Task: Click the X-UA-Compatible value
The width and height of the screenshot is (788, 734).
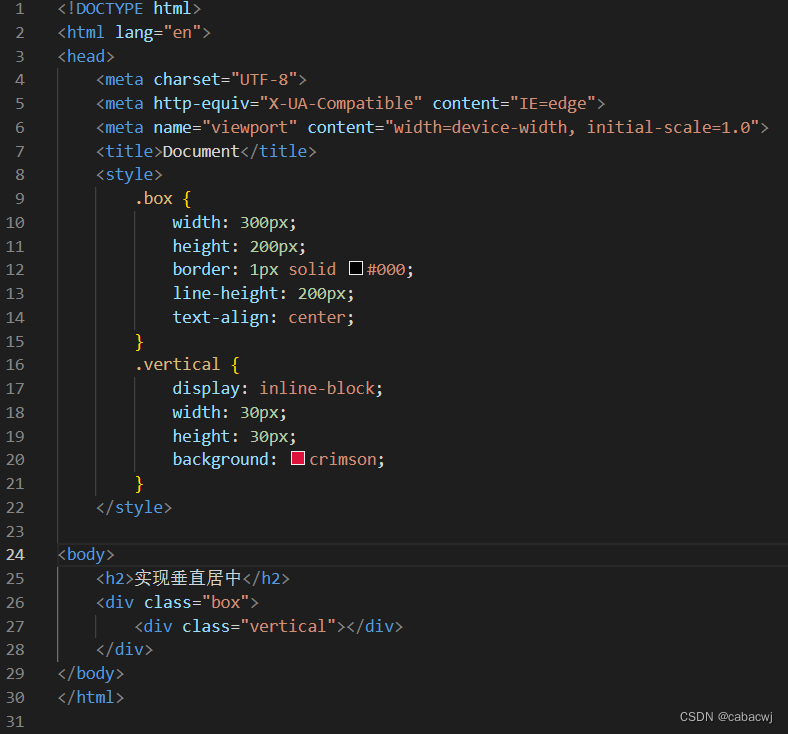Action: pyautogui.click(x=341, y=103)
